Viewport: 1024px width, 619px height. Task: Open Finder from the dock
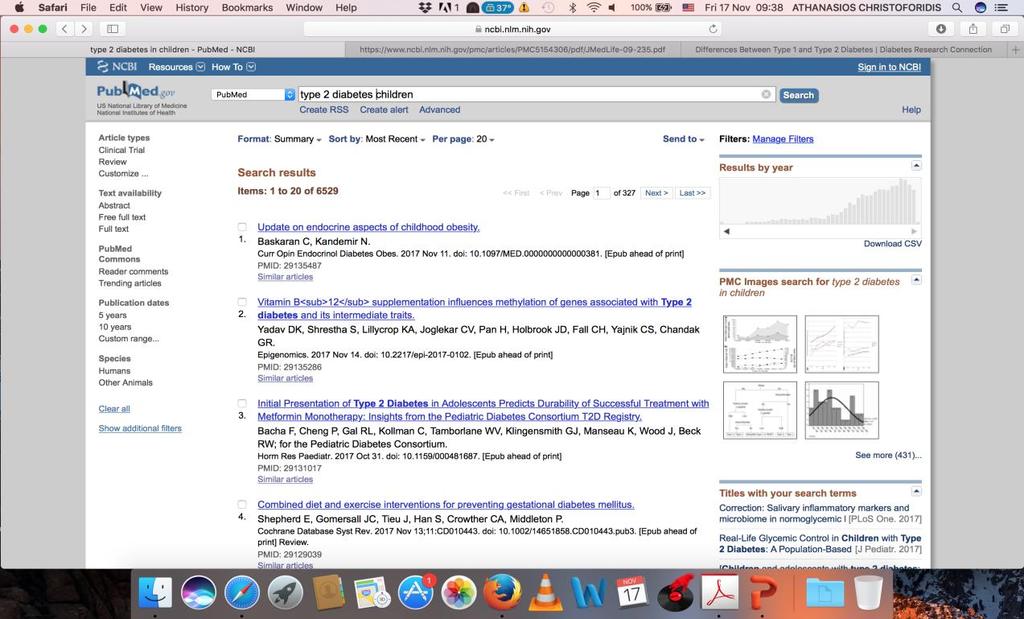155,593
